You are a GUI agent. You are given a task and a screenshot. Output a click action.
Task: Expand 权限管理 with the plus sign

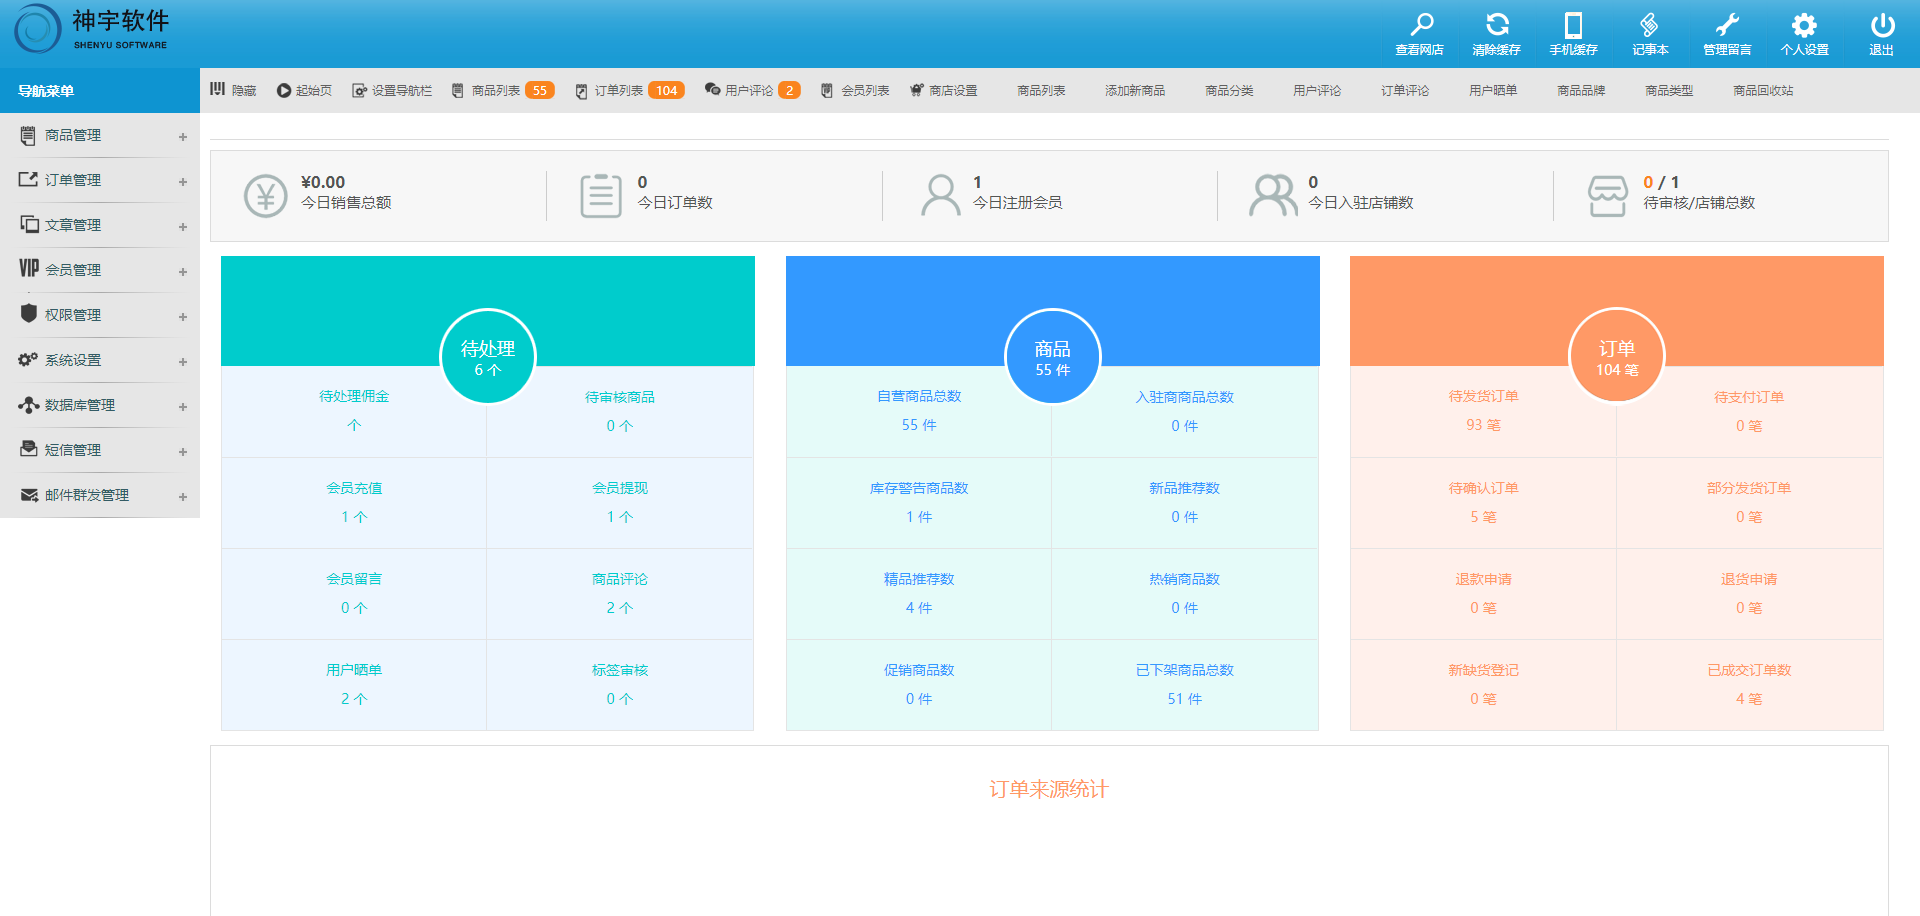coord(183,317)
